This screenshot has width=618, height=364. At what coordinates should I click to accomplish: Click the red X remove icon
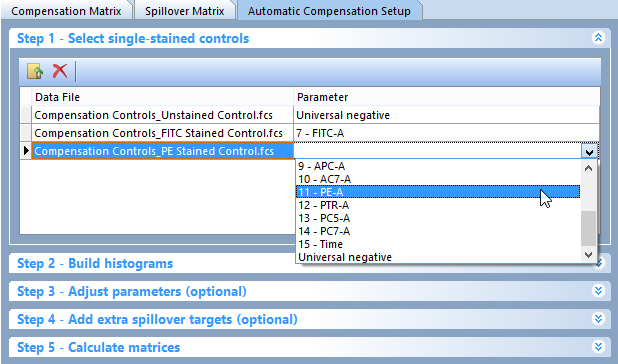60,71
